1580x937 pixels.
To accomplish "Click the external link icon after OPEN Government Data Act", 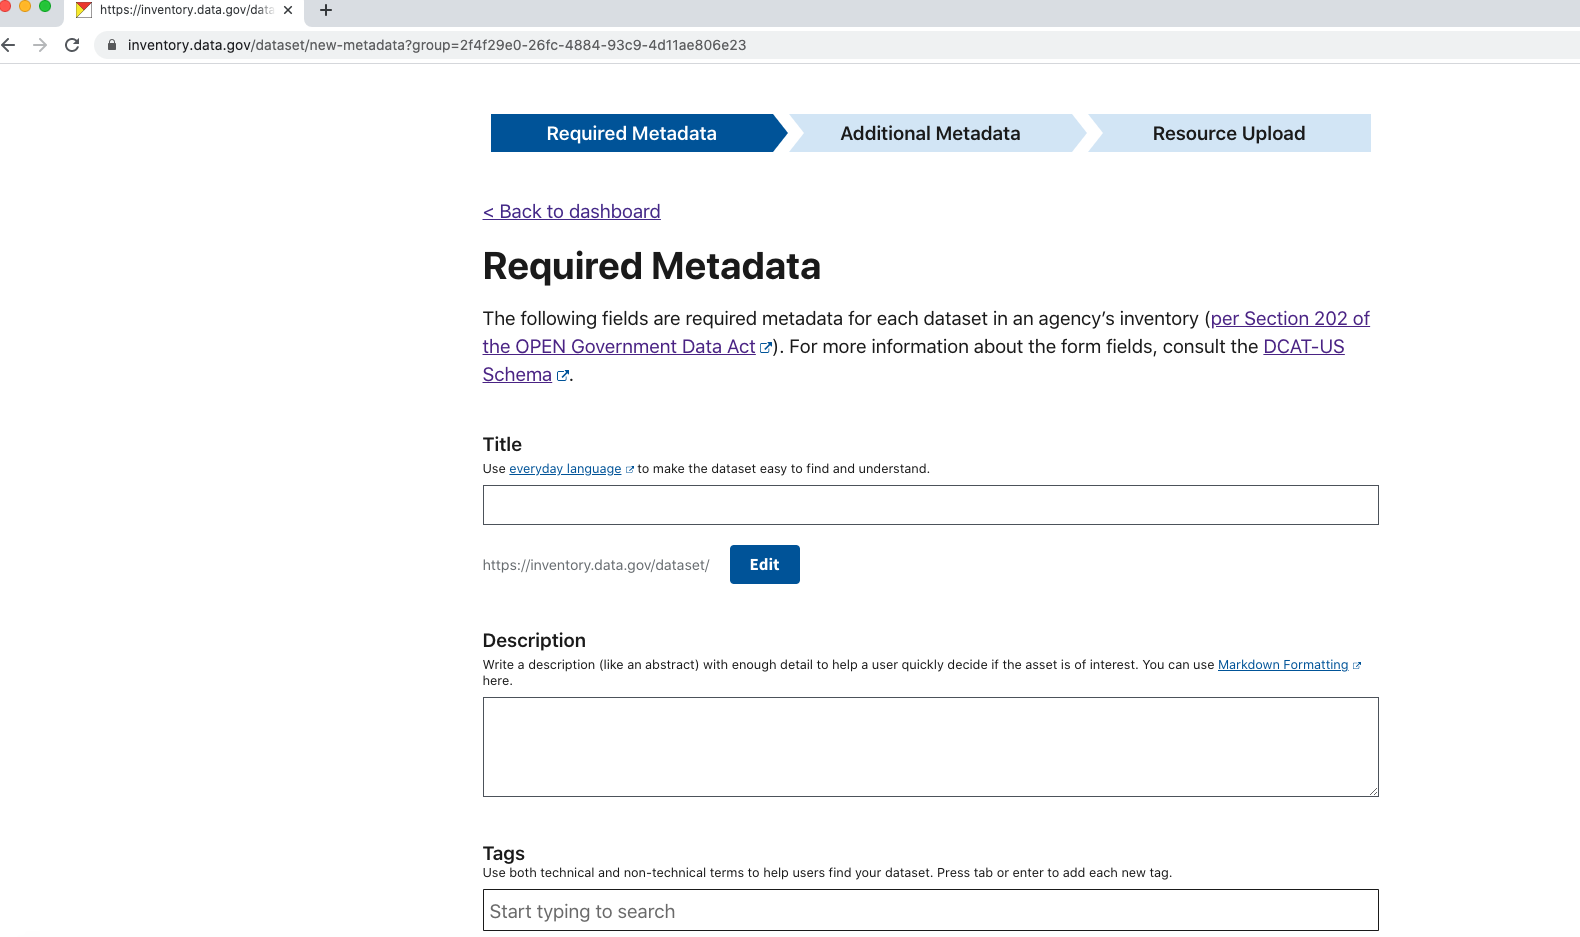I will point(766,348).
